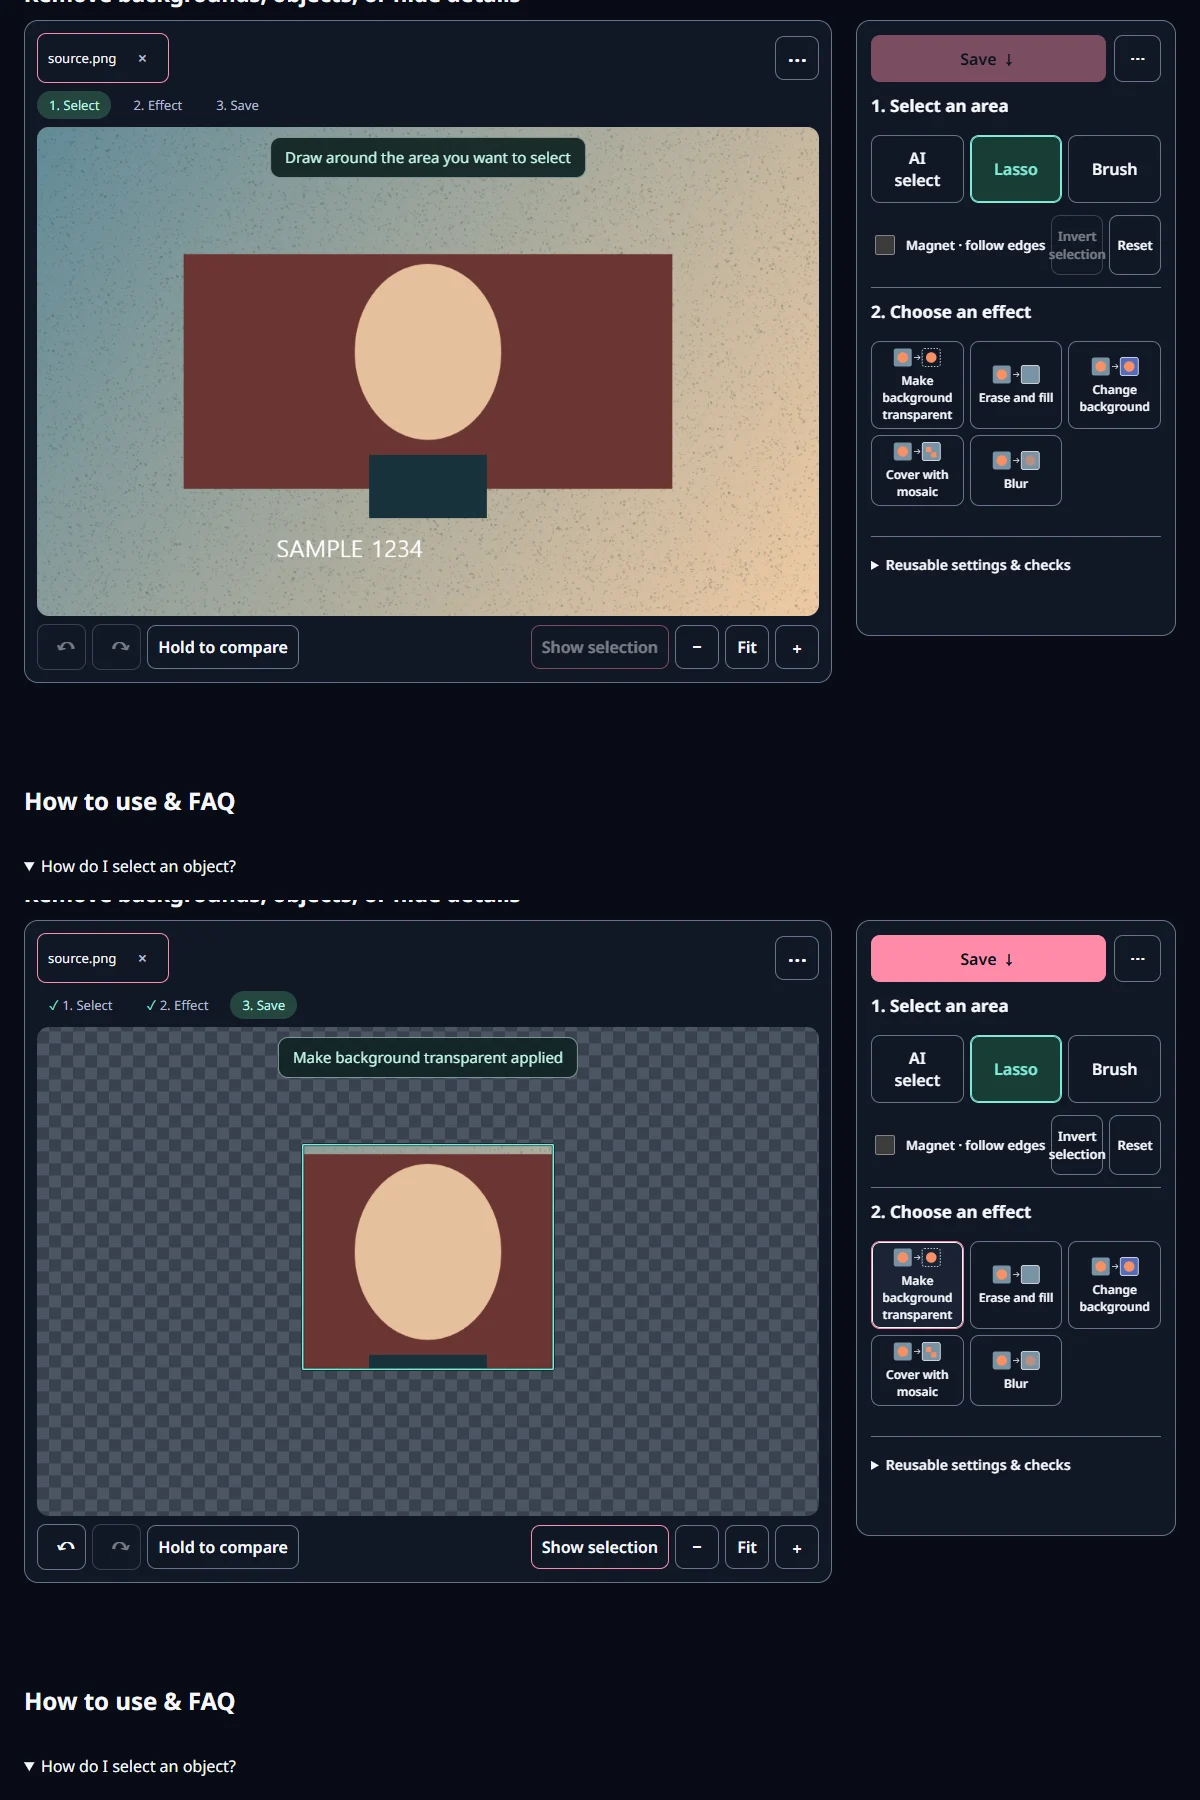Enable Magnet follow edges checkbox in upper panel
The image size is (1200, 1800).
tap(885, 245)
